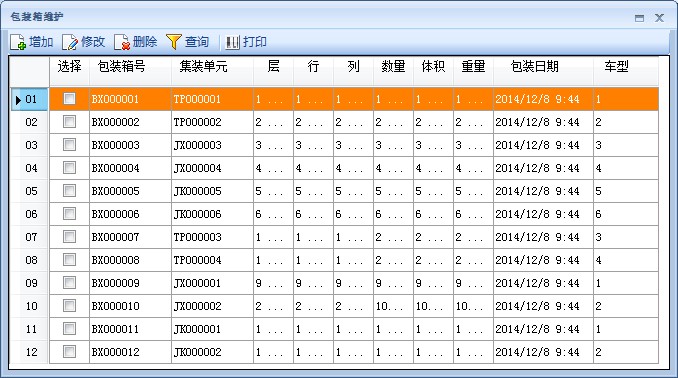Click the 集装单元 column header

pyautogui.click(x=203, y=67)
